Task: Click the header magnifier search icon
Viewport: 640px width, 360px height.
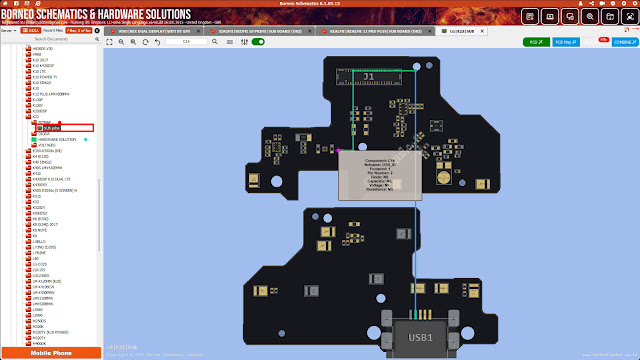Action: 590,17
